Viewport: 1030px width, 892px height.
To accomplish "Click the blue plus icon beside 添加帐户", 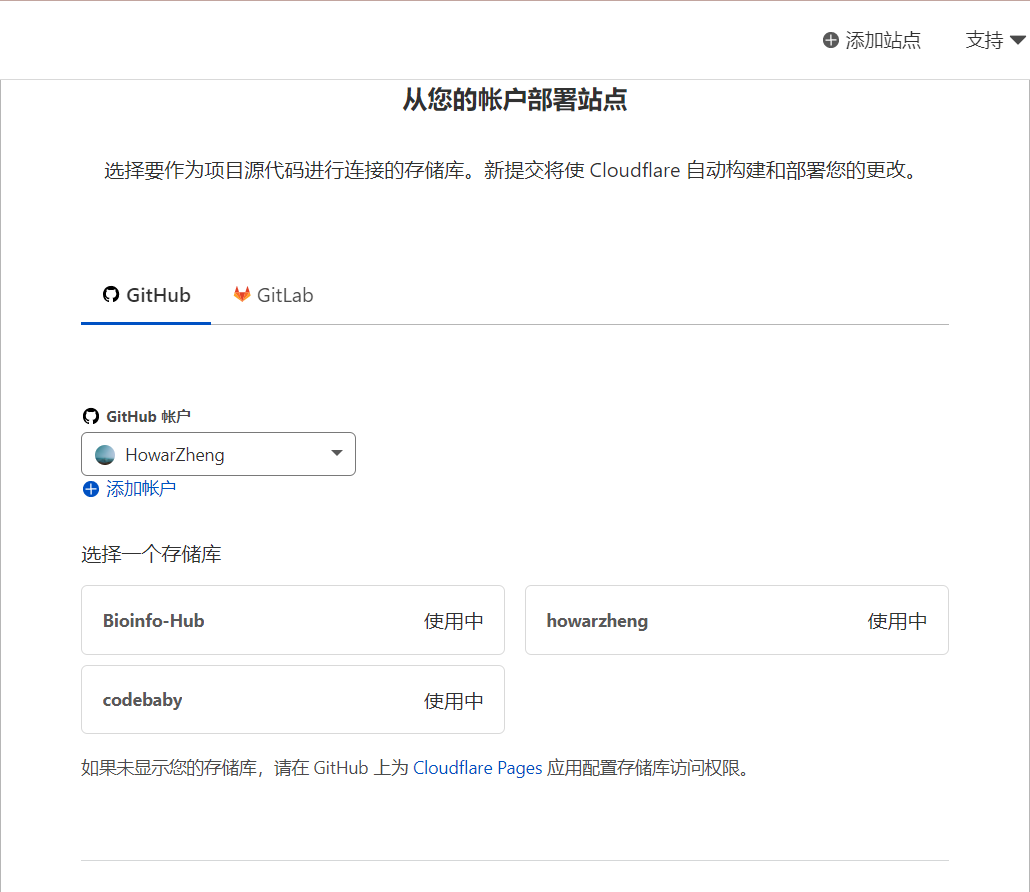I will pos(91,489).
